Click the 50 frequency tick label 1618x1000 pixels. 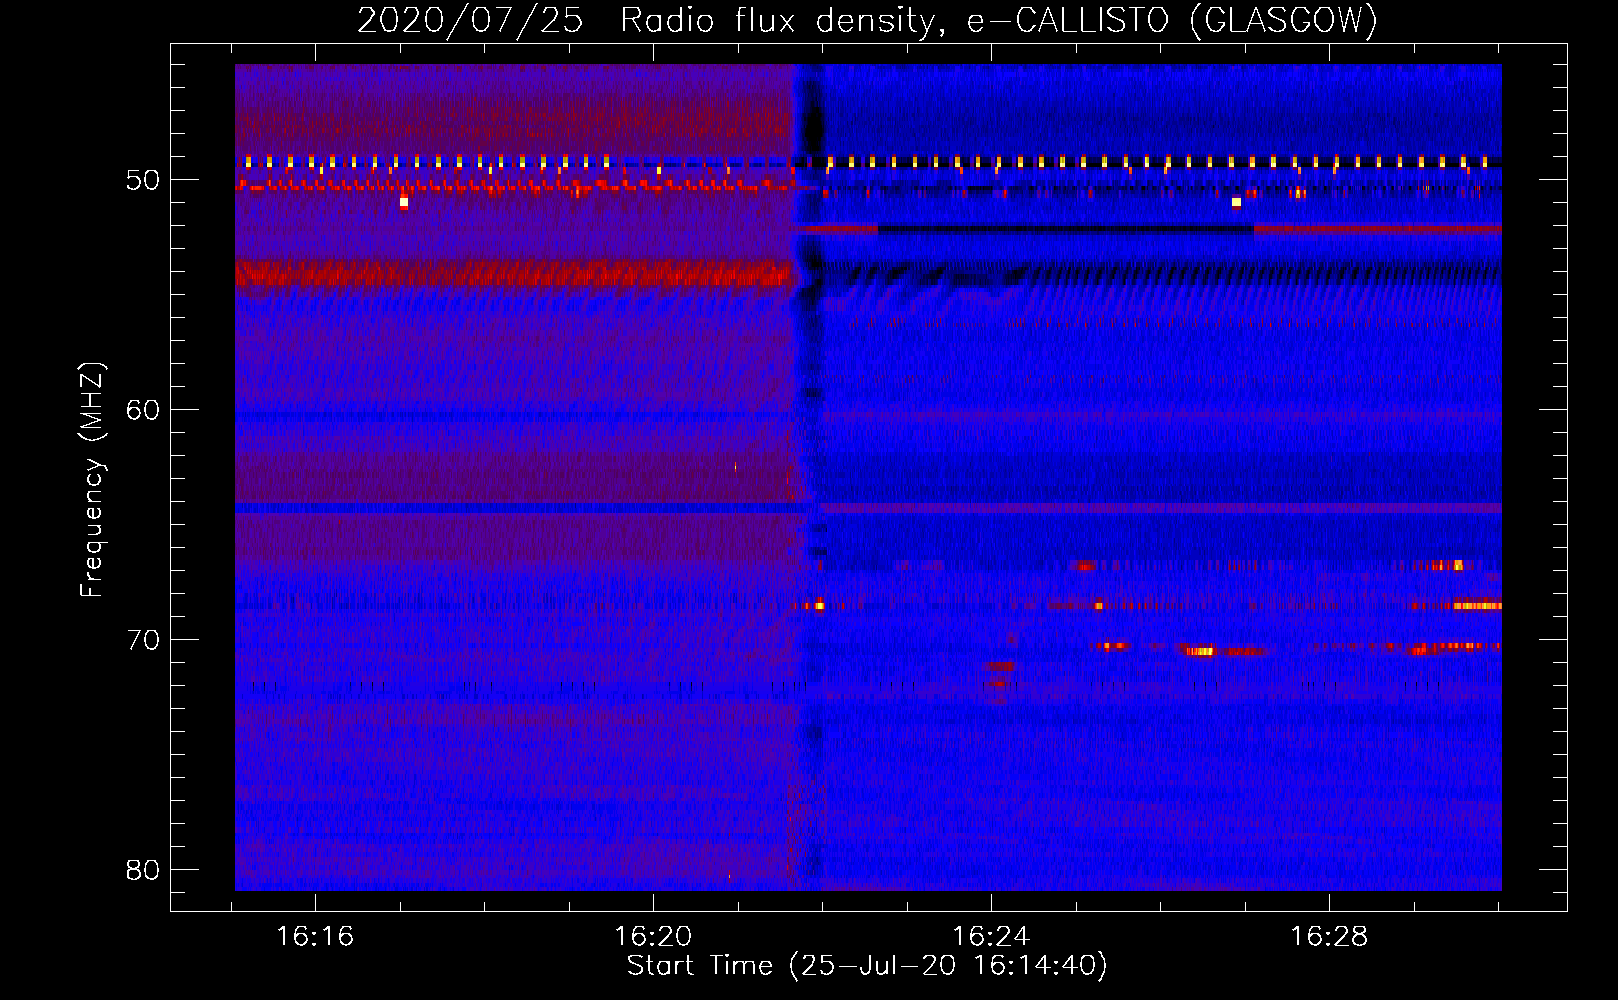tap(143, 181)
